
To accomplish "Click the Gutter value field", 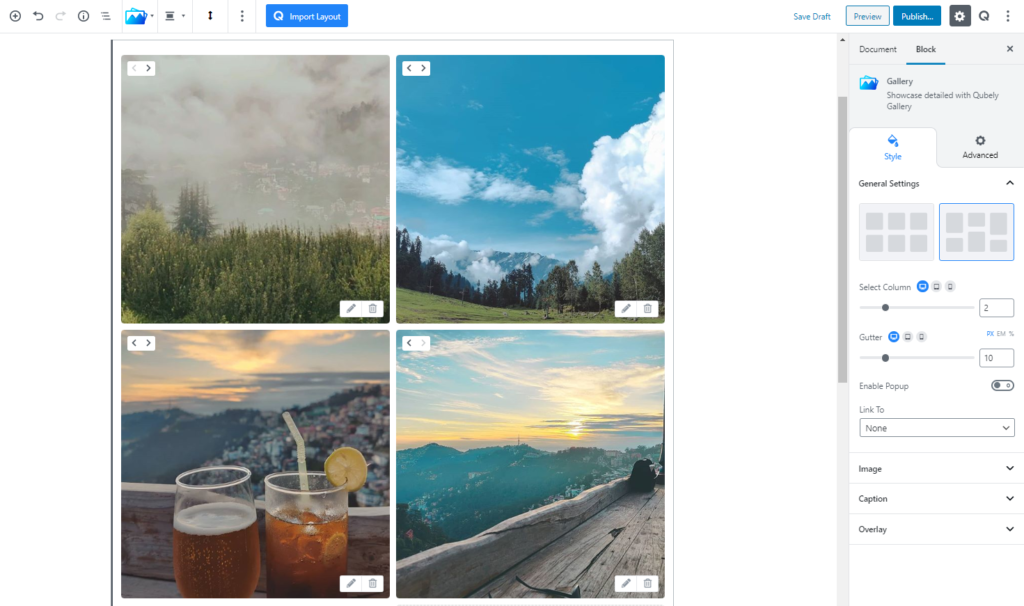I will (997, 358).
